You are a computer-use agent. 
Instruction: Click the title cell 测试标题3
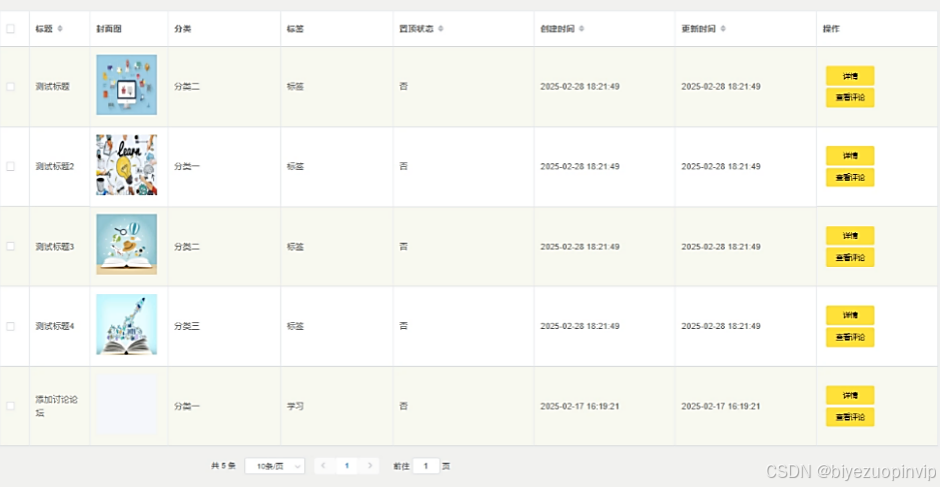(55, 246)
